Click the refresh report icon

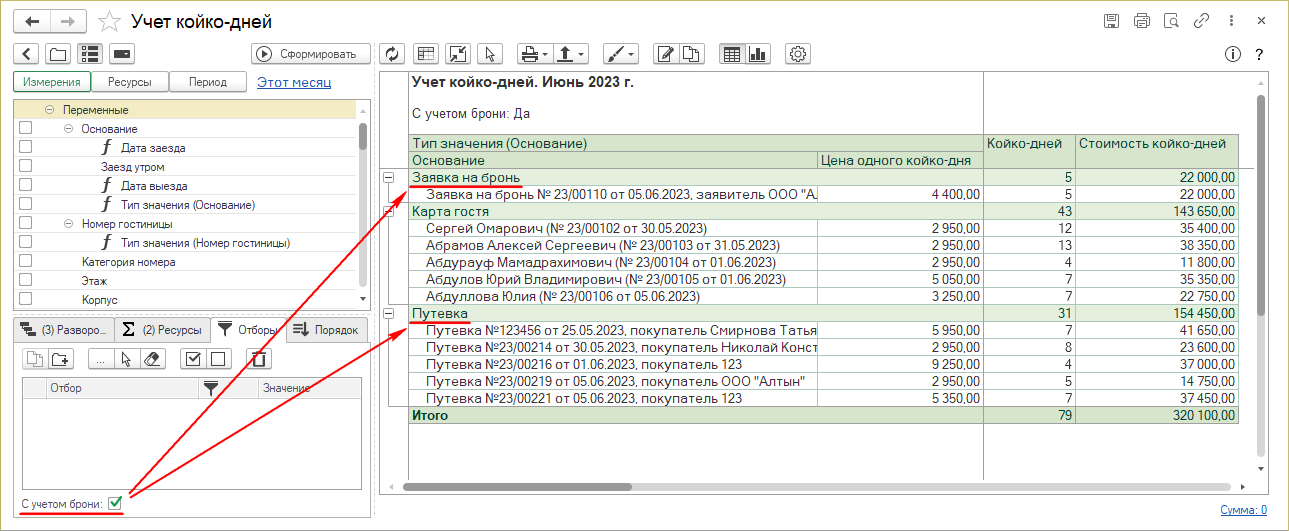391,54
